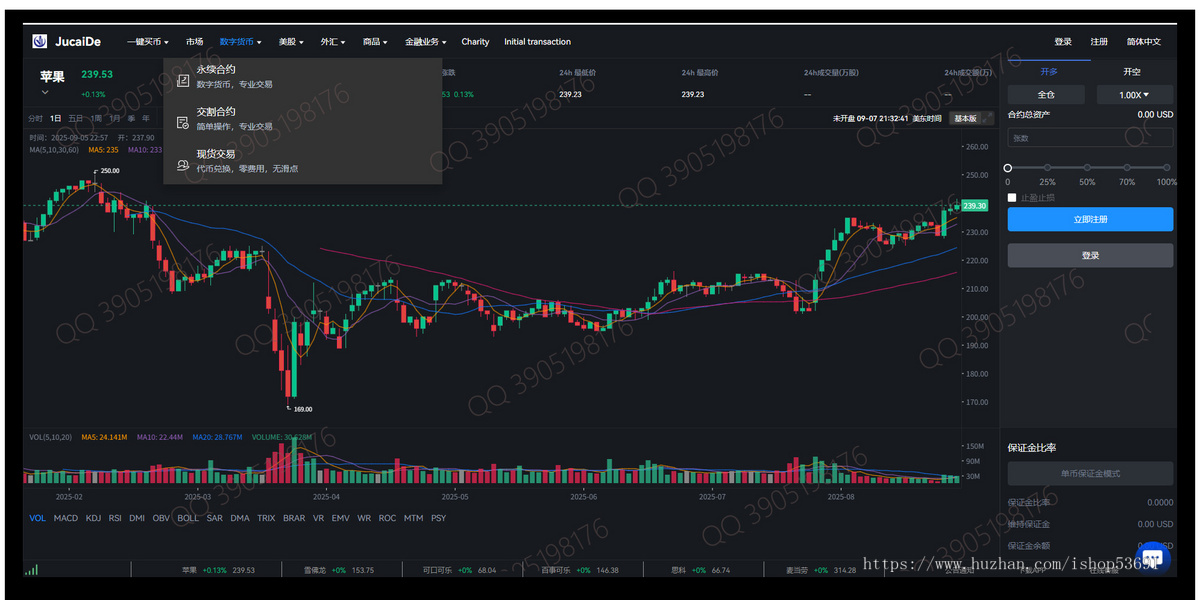Set position slider to 25% mark

pyautogui.click(x=1047, y=168)
